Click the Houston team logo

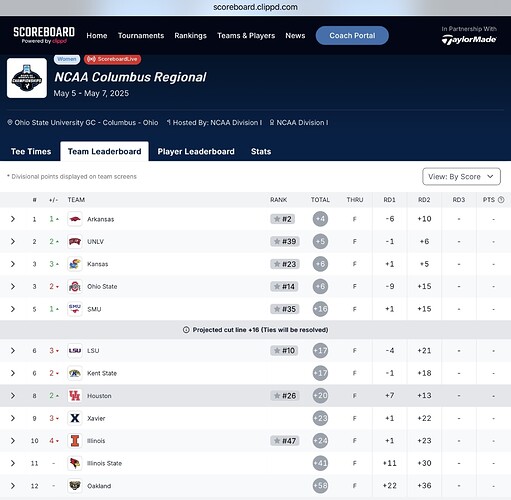(x=75, y=396)
